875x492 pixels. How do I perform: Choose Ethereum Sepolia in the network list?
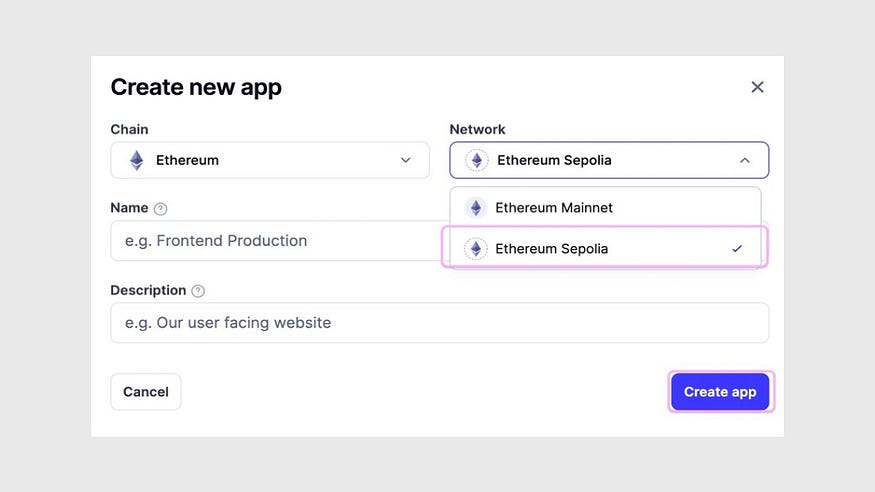tap(605, 248)
